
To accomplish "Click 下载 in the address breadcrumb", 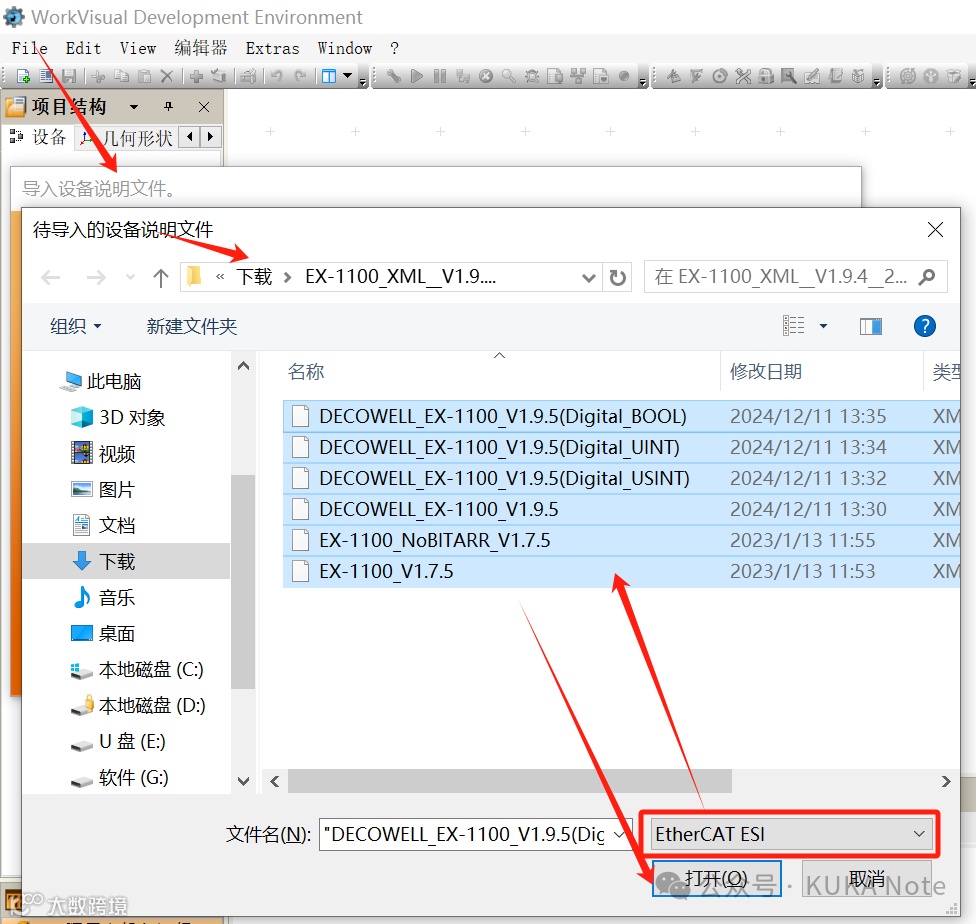I will pos(254,276).
